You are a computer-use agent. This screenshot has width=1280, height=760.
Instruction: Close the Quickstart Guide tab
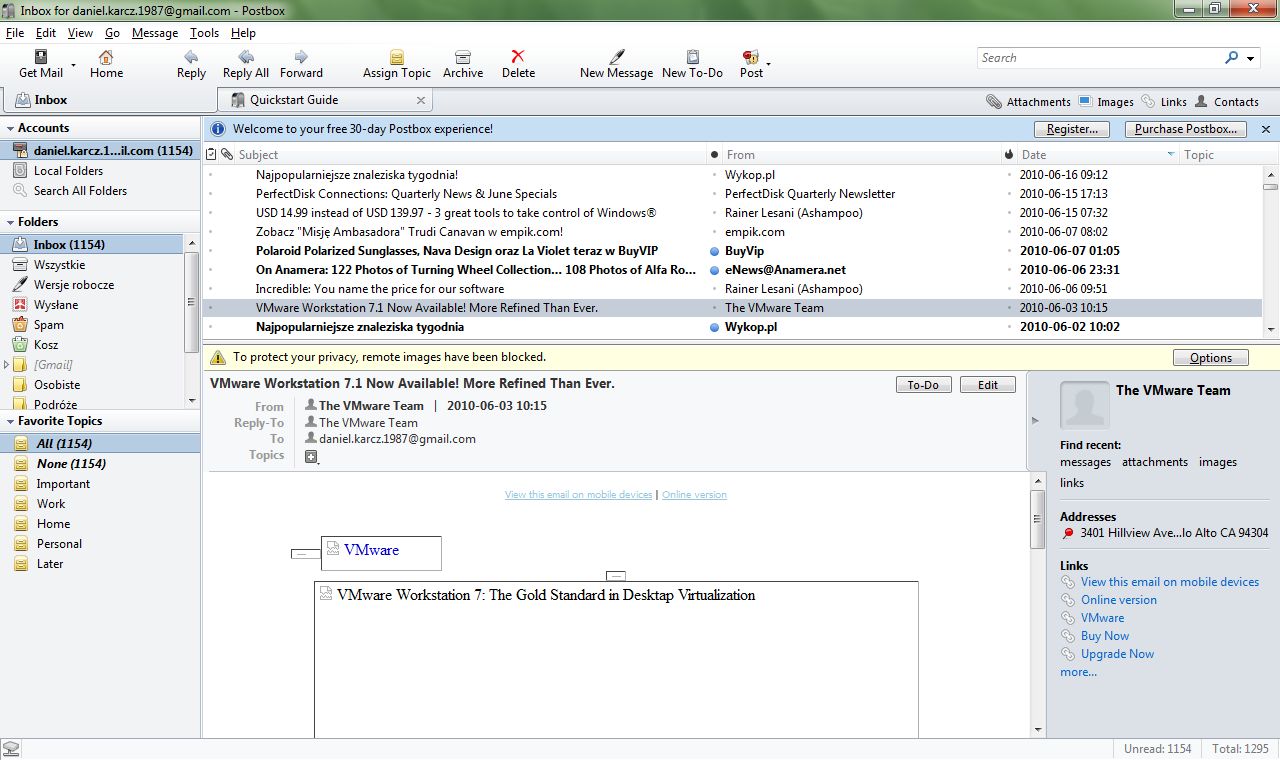421,100
